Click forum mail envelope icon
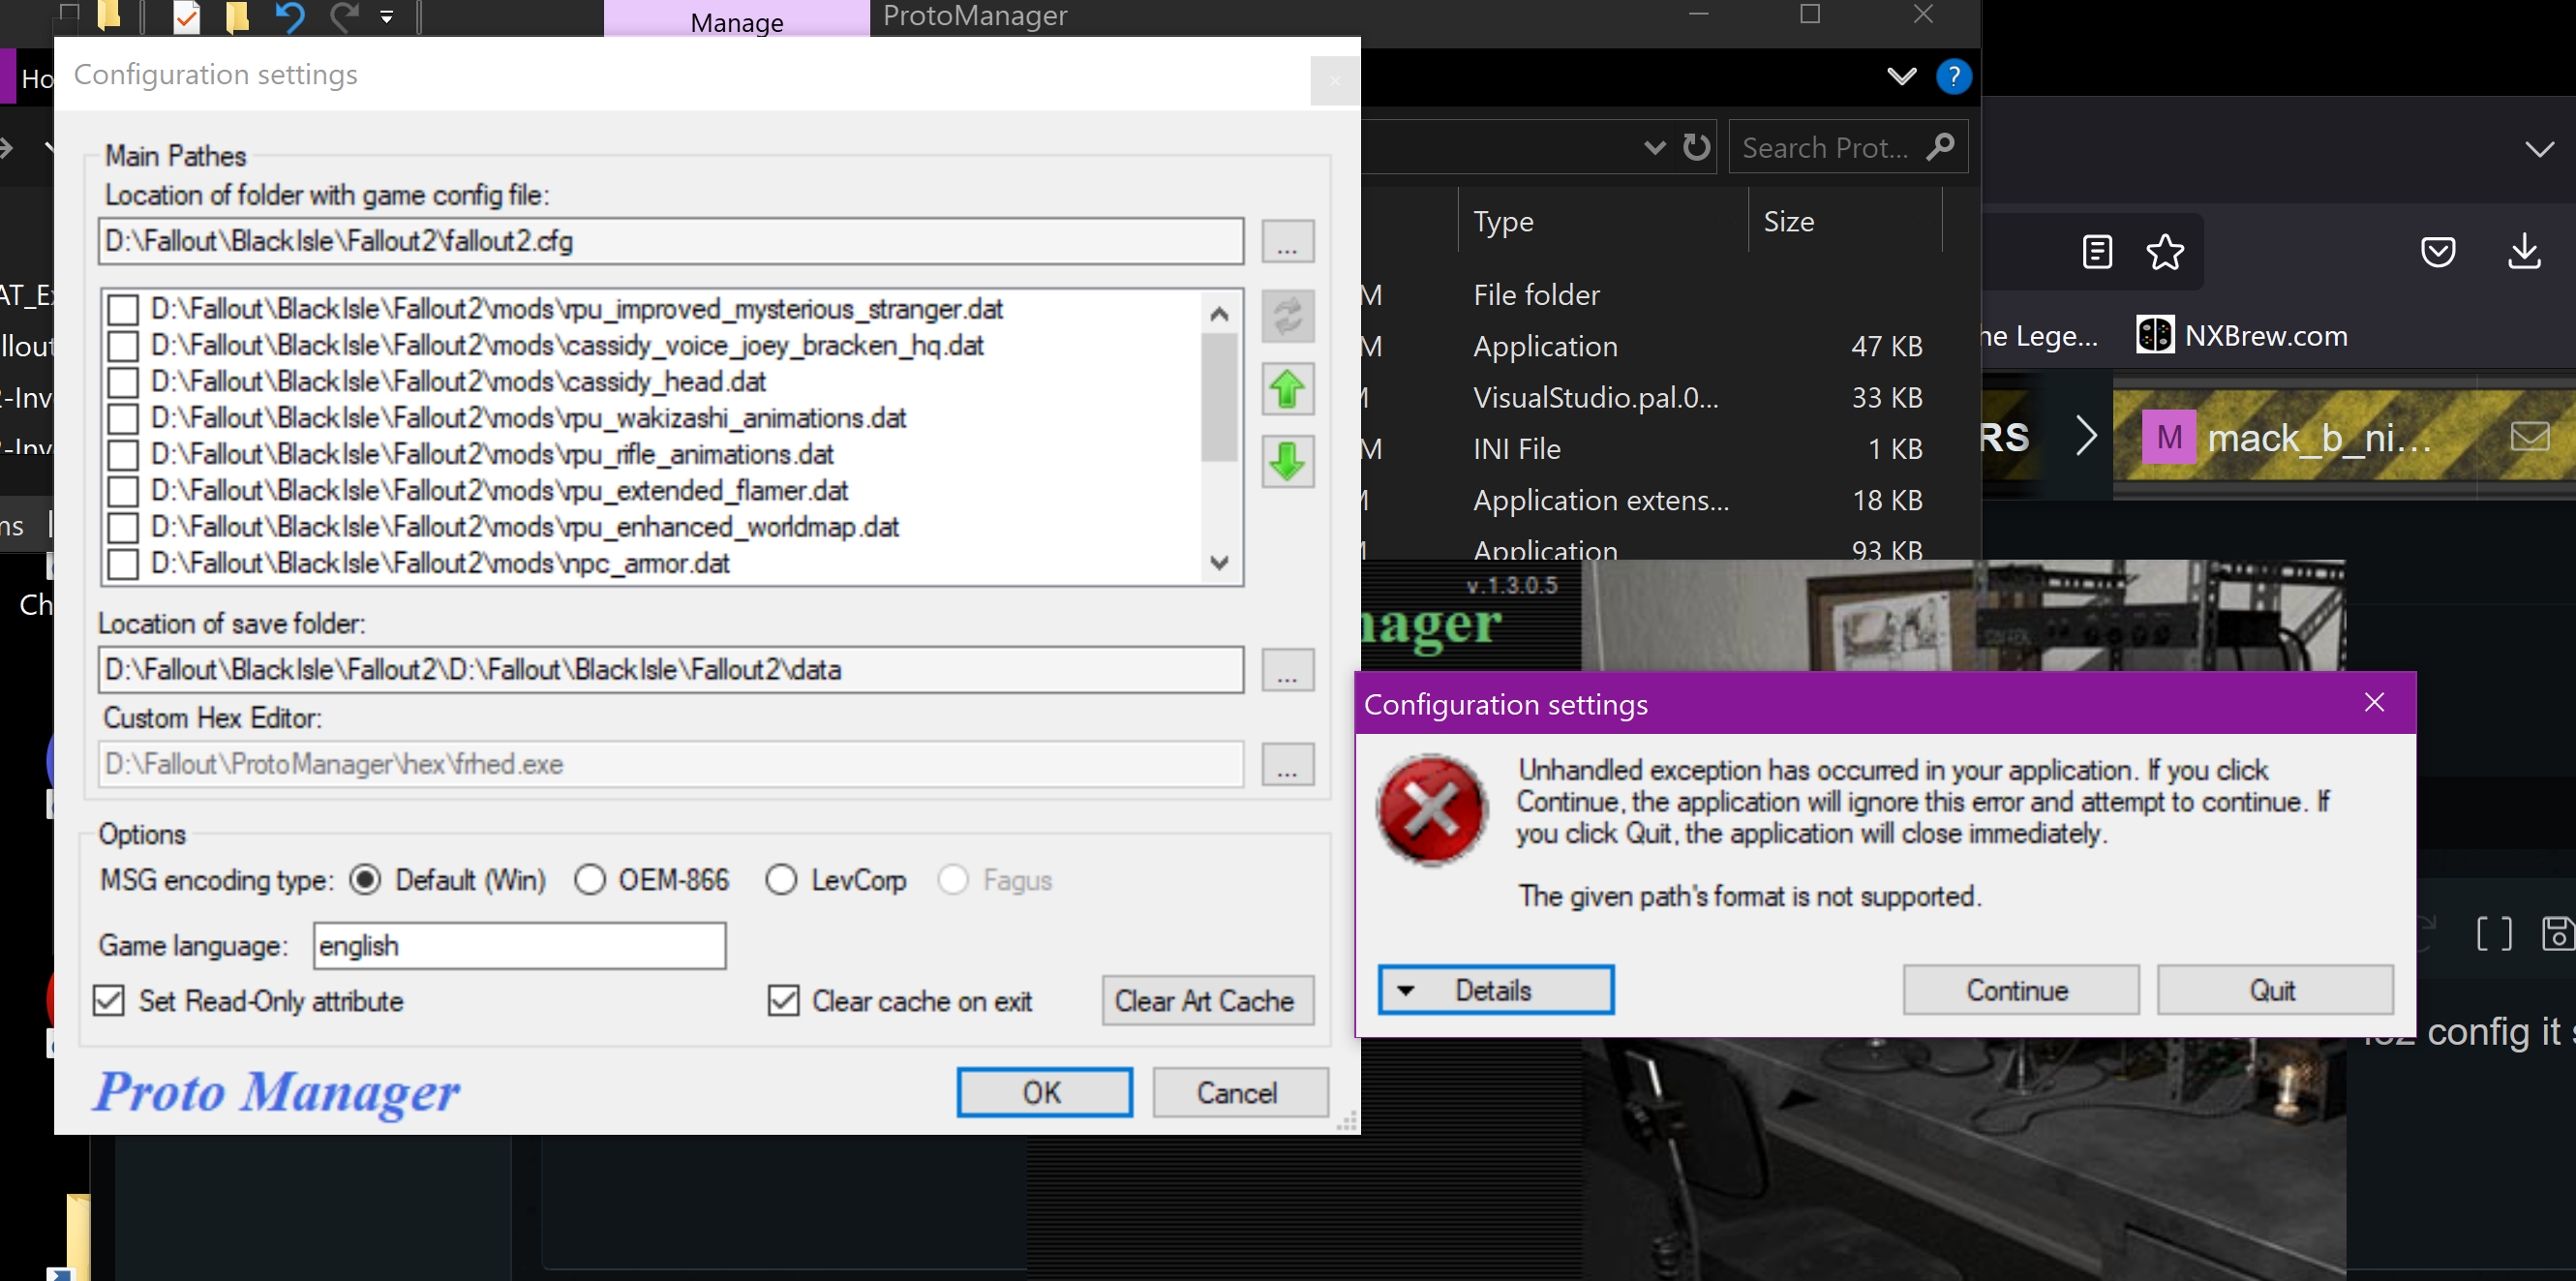The image size is (2576, 1281). (x=2530, y=437)
